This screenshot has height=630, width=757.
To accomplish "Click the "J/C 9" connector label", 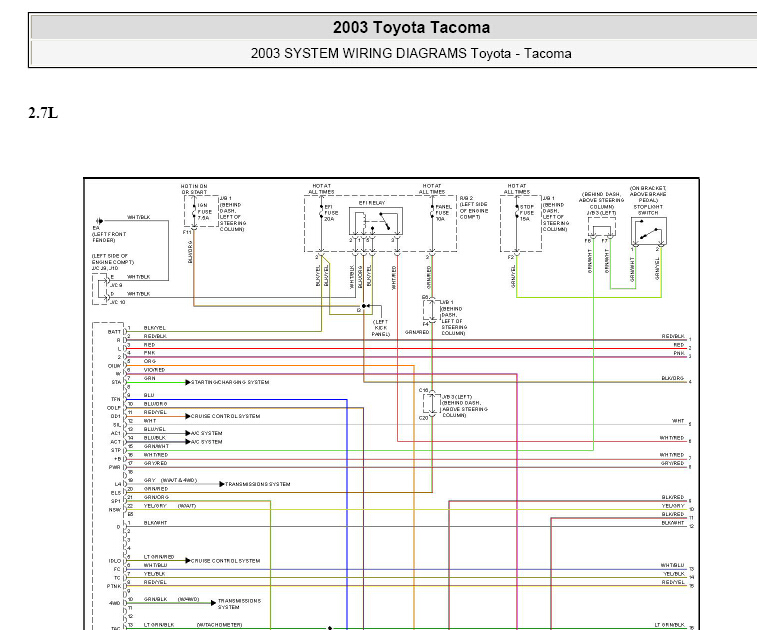I will [116, 285].
